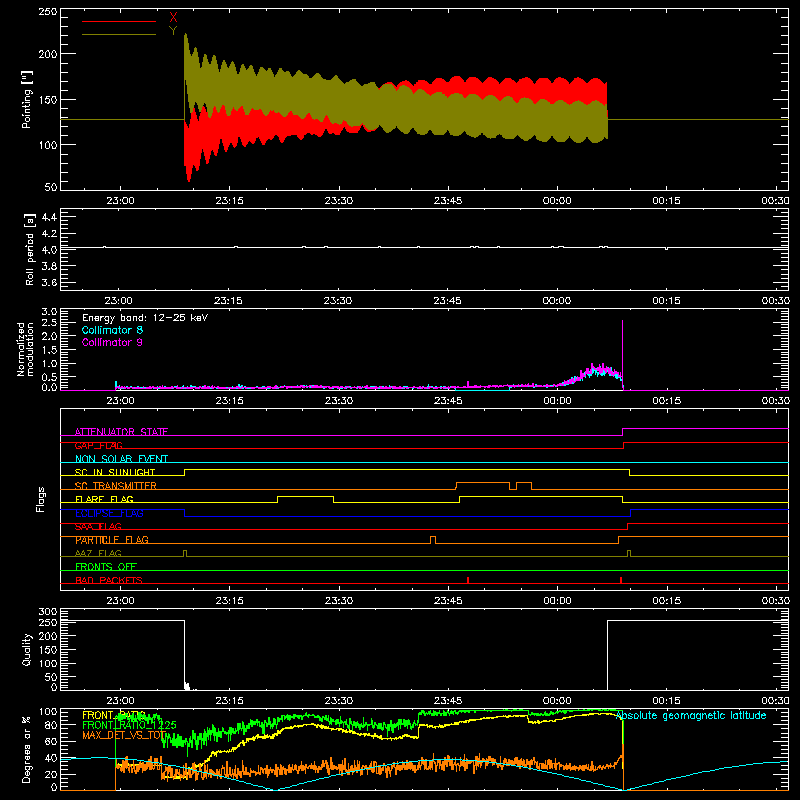800x800 pixels.
Task: Click the 'SAA_FLAG' label
Action: [x=98, y=527]
